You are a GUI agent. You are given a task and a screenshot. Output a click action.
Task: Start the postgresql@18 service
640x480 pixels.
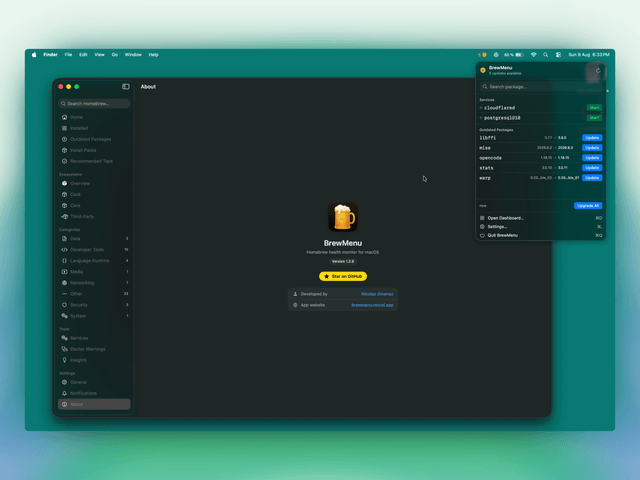click(594, 118)
